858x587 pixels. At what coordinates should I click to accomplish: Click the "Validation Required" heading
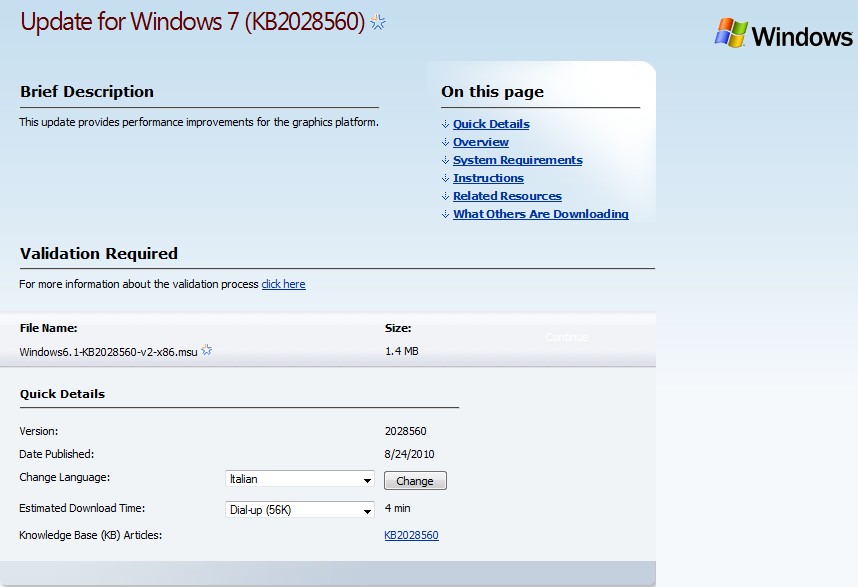coord(99,253)
